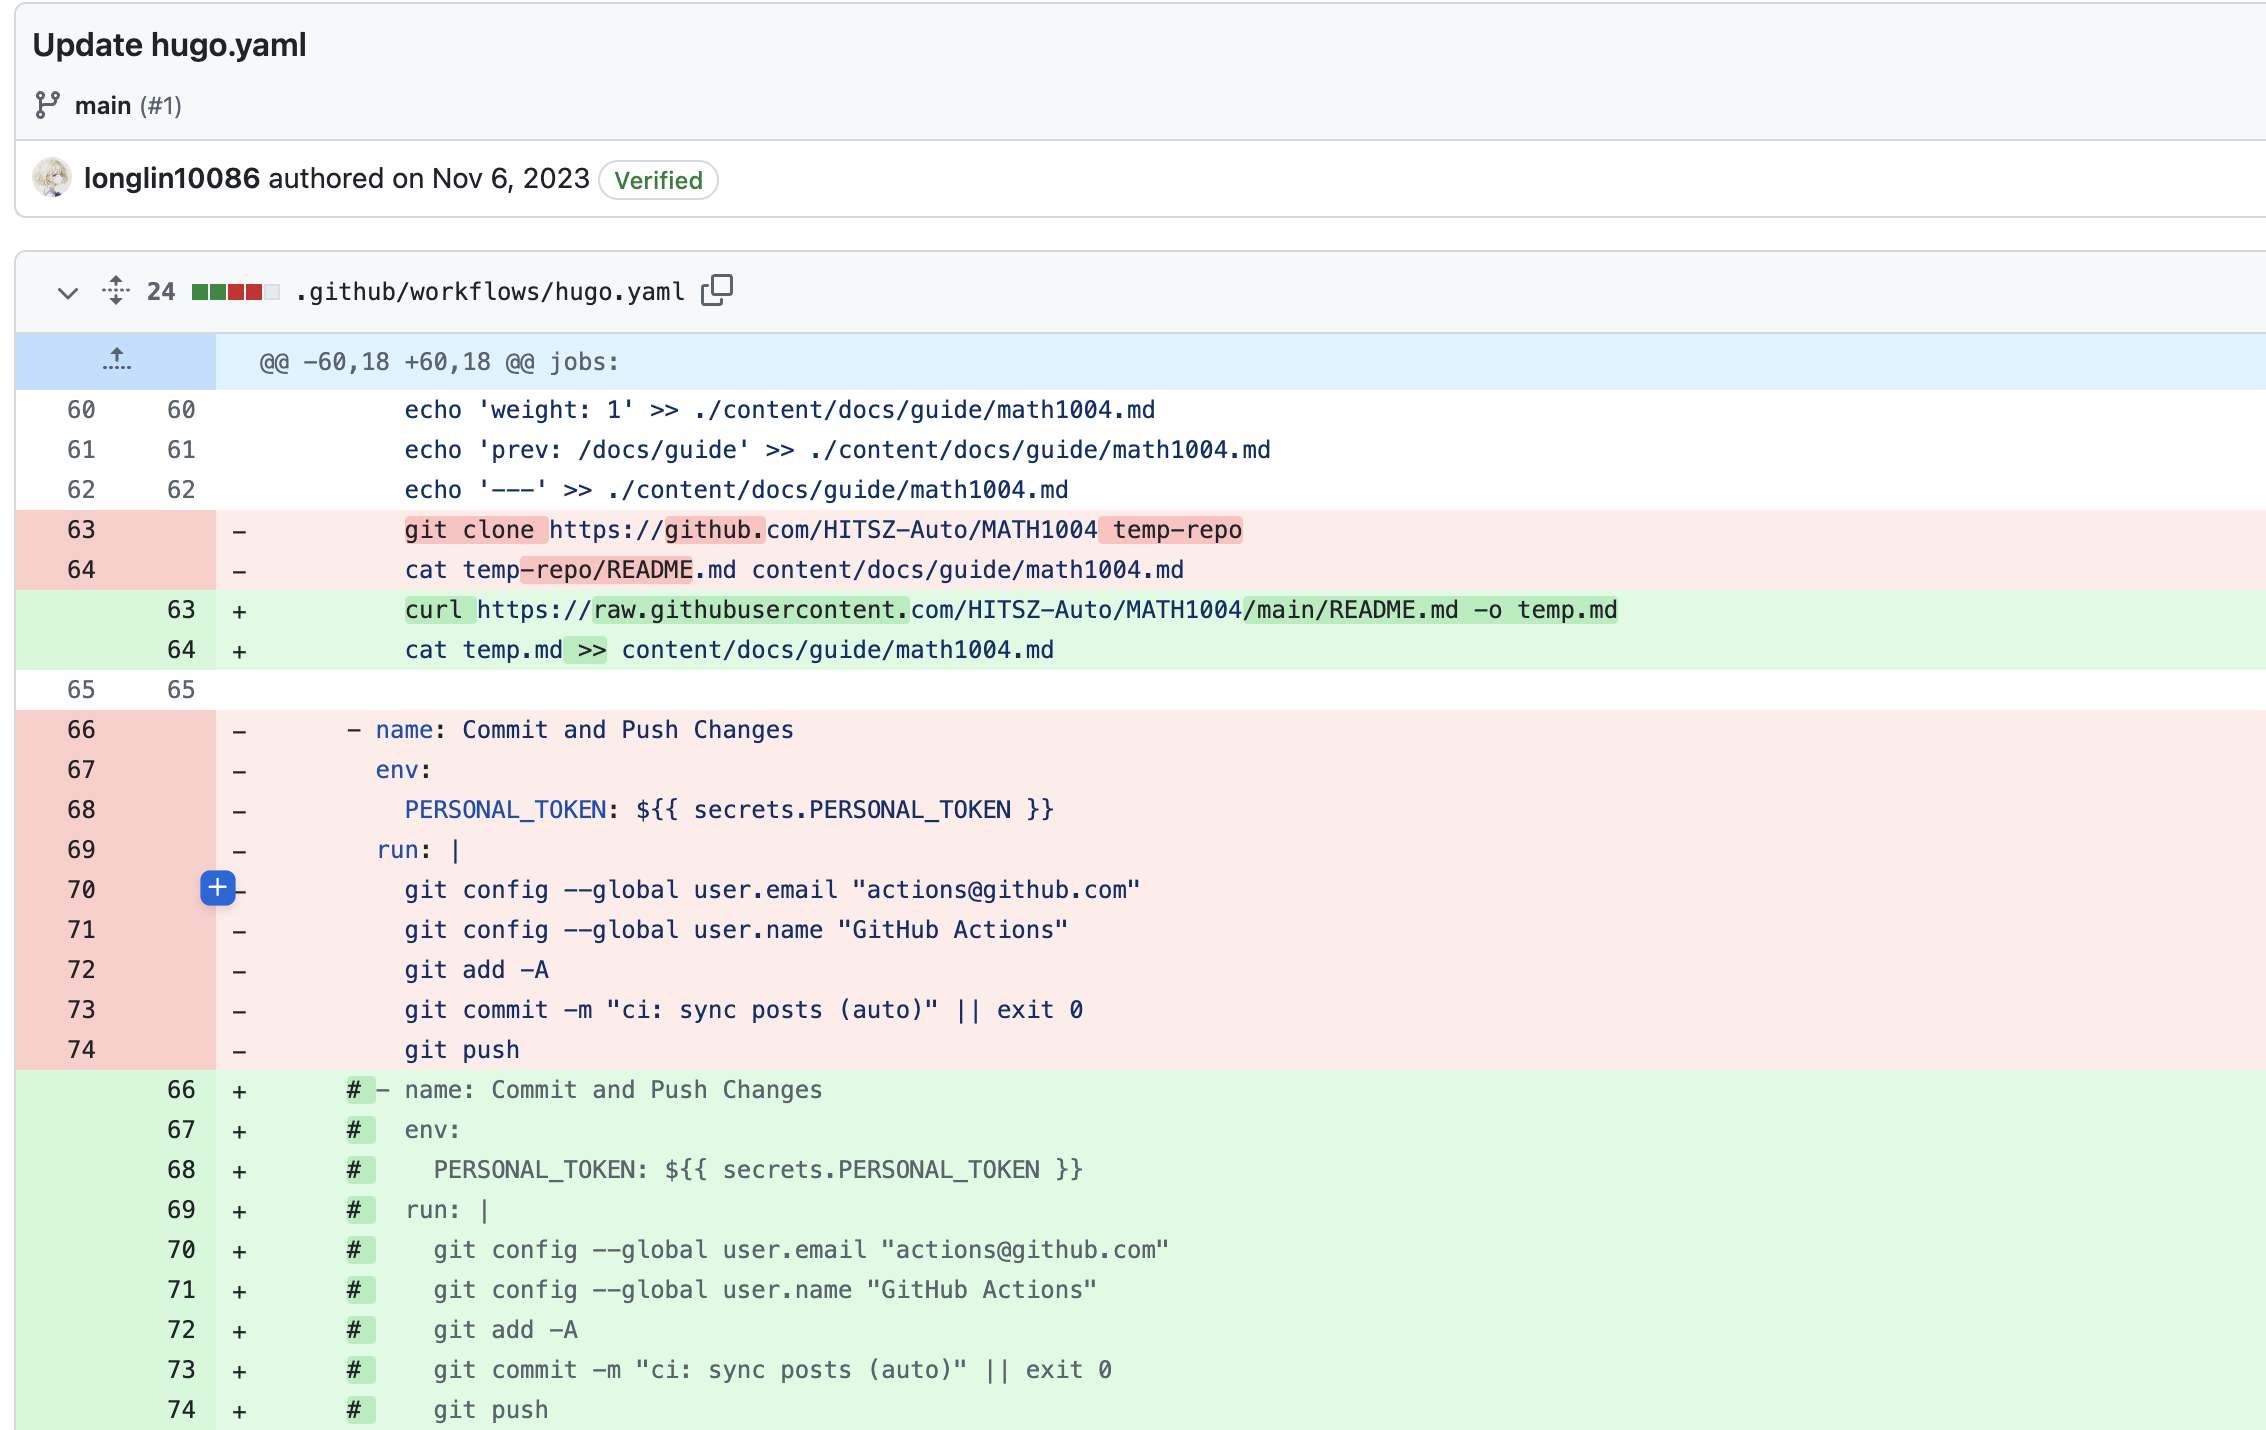
Task: Click the branch icon beside main
Action: click(47, 104)
